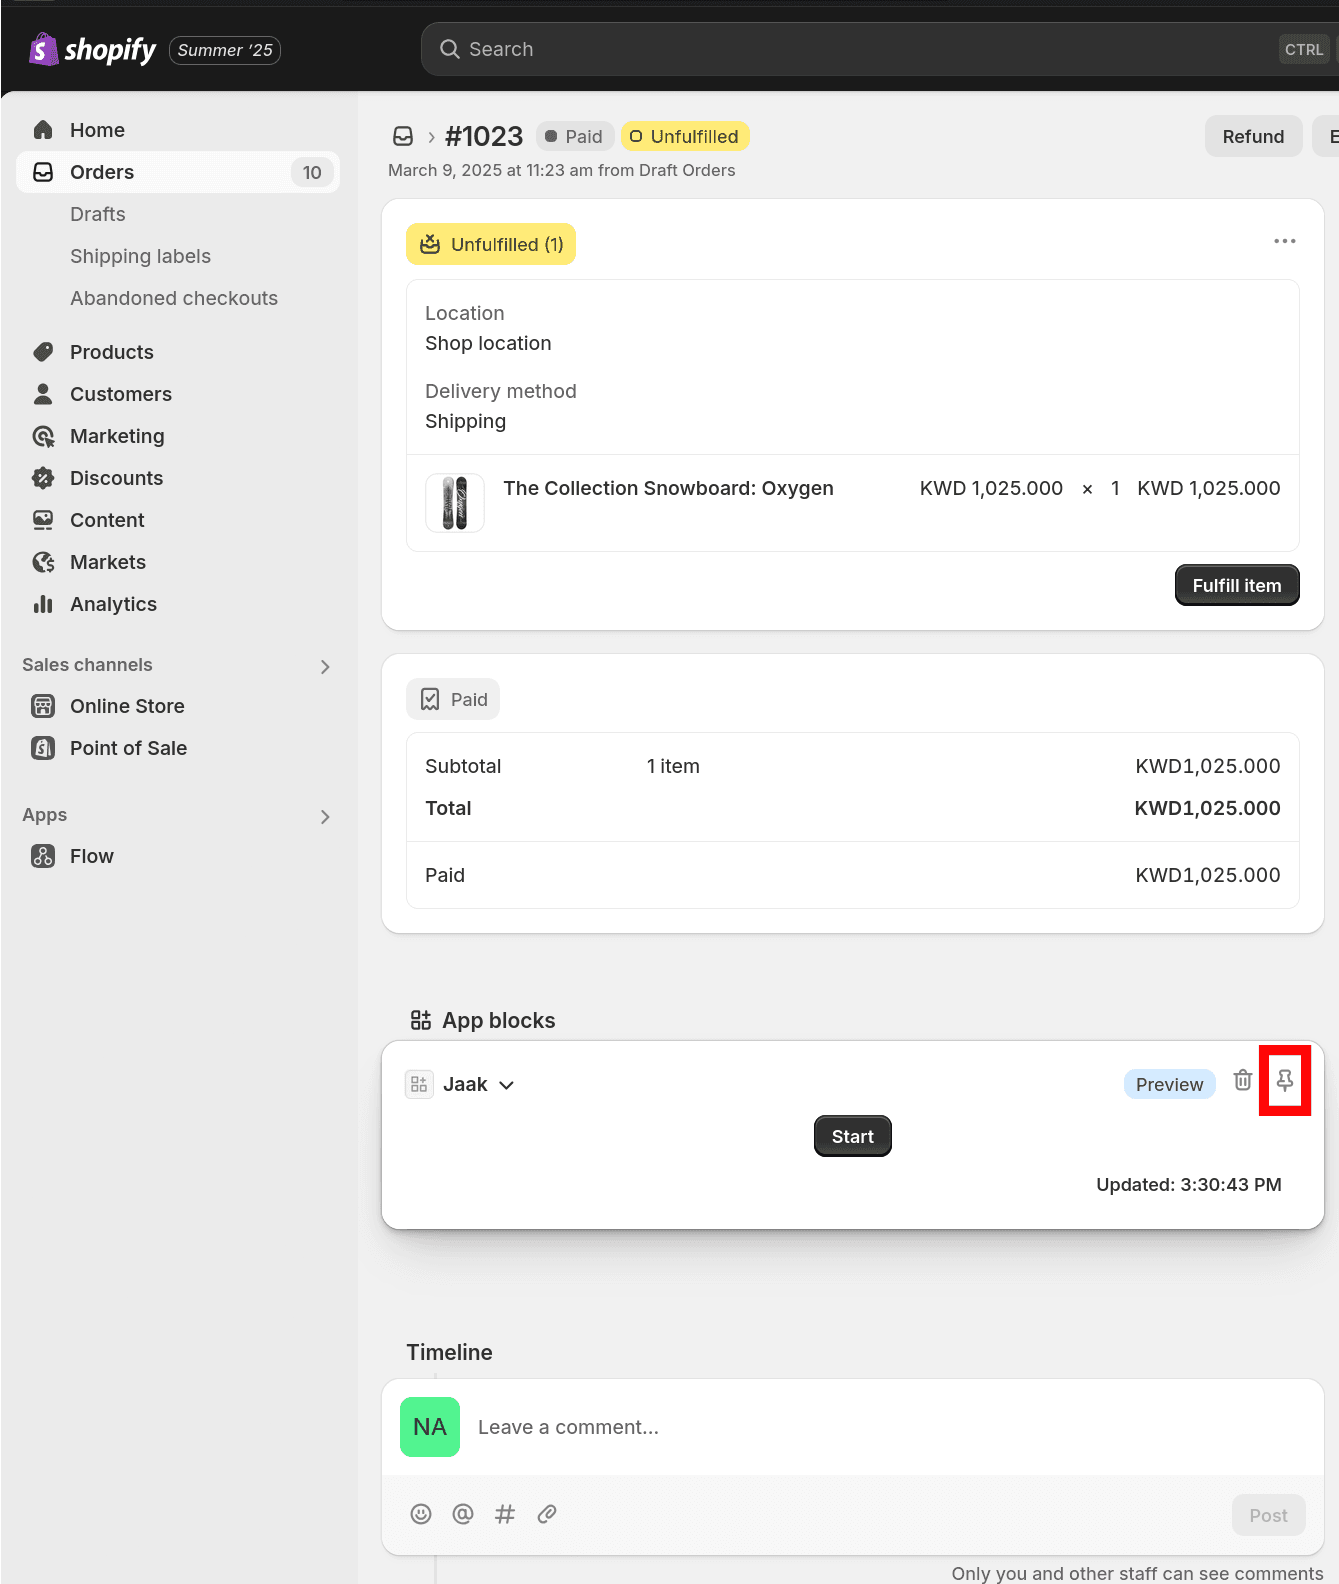Open the Oxygen snowboard product thumbnail
The width and height of the screenshot is (1339, 1584).
[x=455, y=503]
